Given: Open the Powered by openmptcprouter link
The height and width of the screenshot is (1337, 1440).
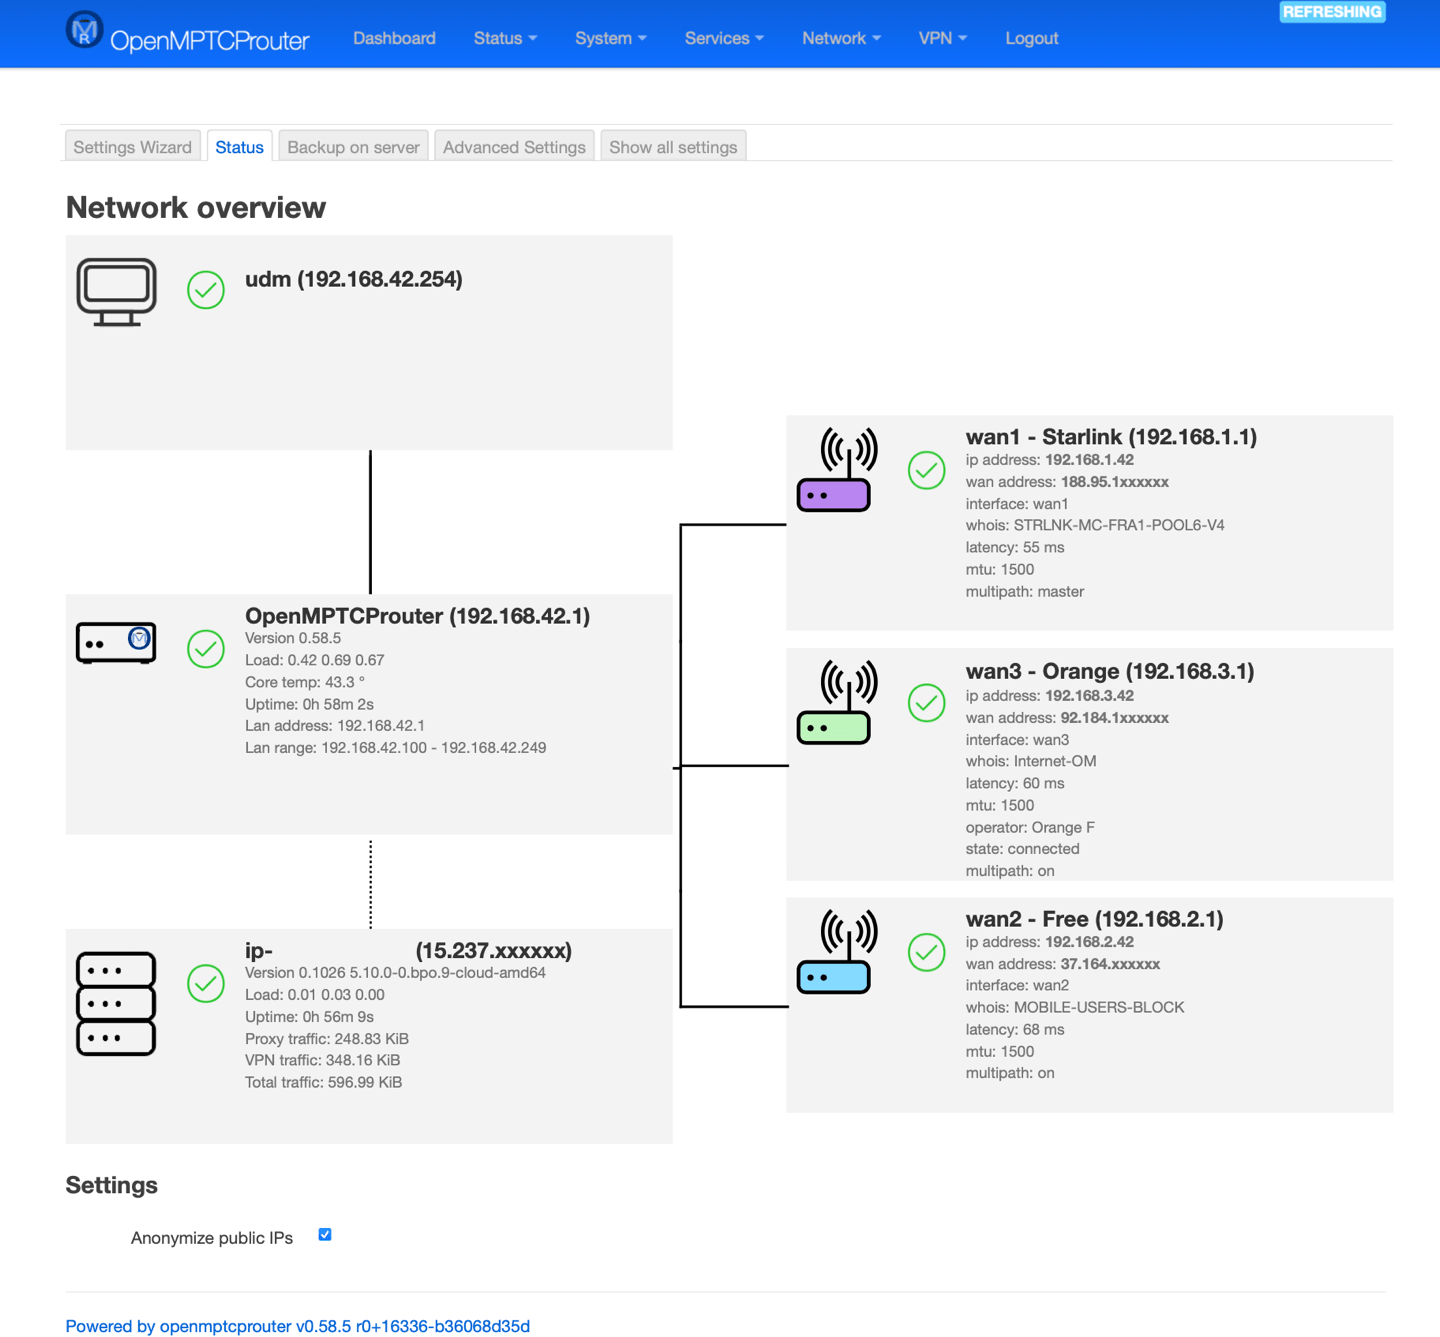Looking at the screenshot, I should tap(297, 1326).
